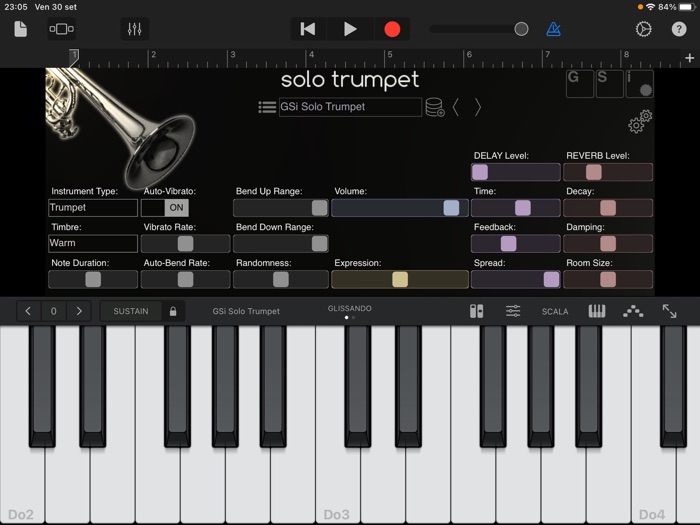Start playback with Play button
This screenshot has width=700, height=525.
pyautogui.click(x=350, y=29)
